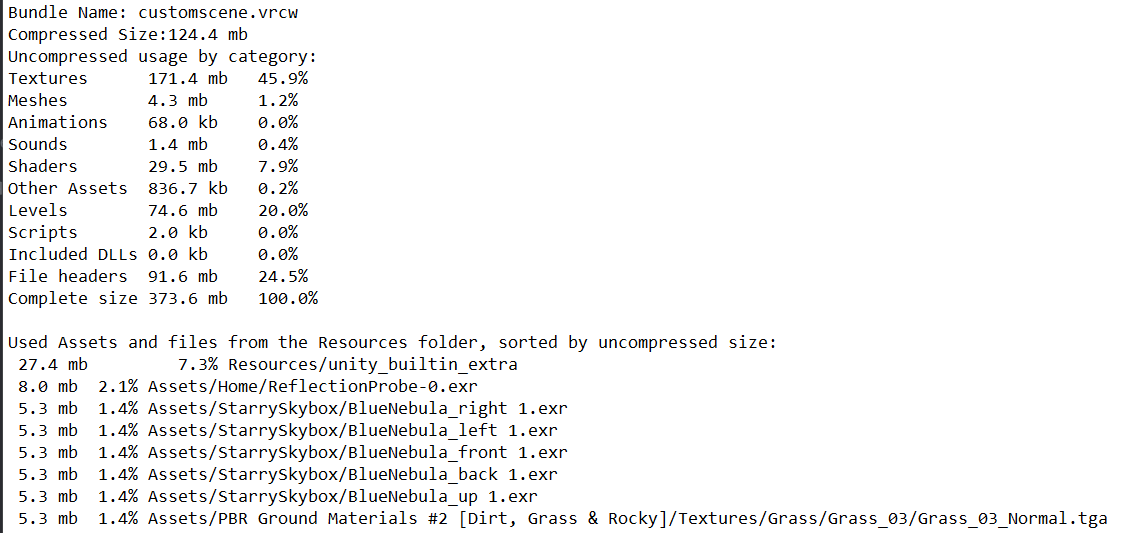Click the Compressed Size 124.4 mb line
Screen dimensions: 1147x533
(x=128, y=34)
